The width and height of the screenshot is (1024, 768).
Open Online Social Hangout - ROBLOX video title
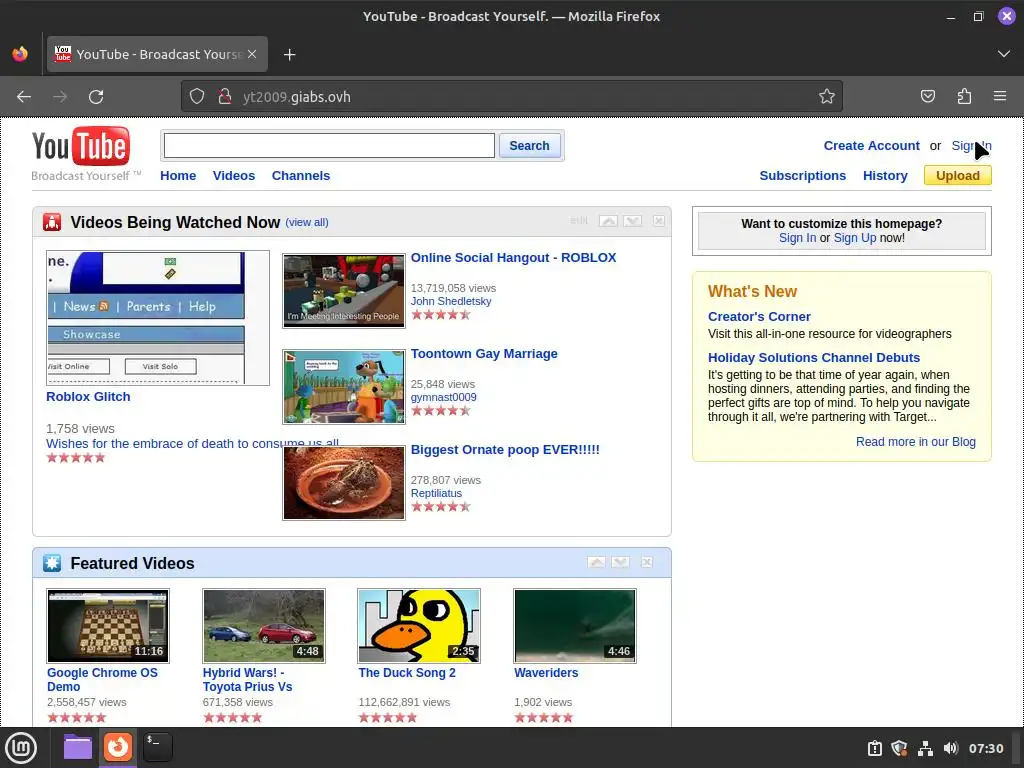pyautogui.click(x=513, y=258)
